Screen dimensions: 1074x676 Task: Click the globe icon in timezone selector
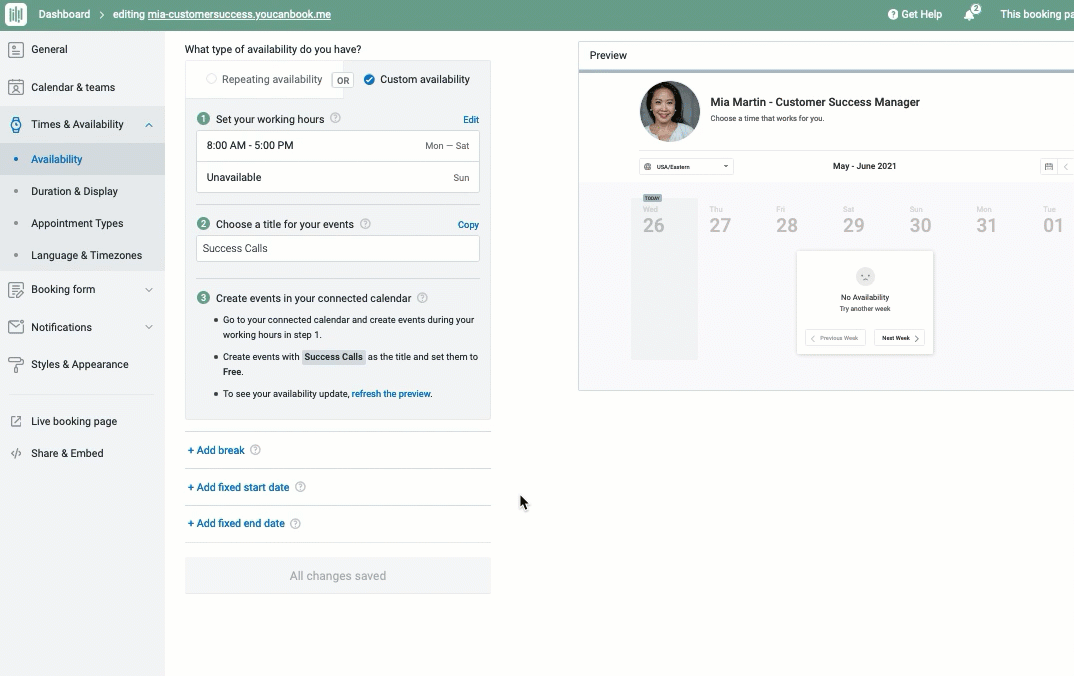tap(647, 166)
